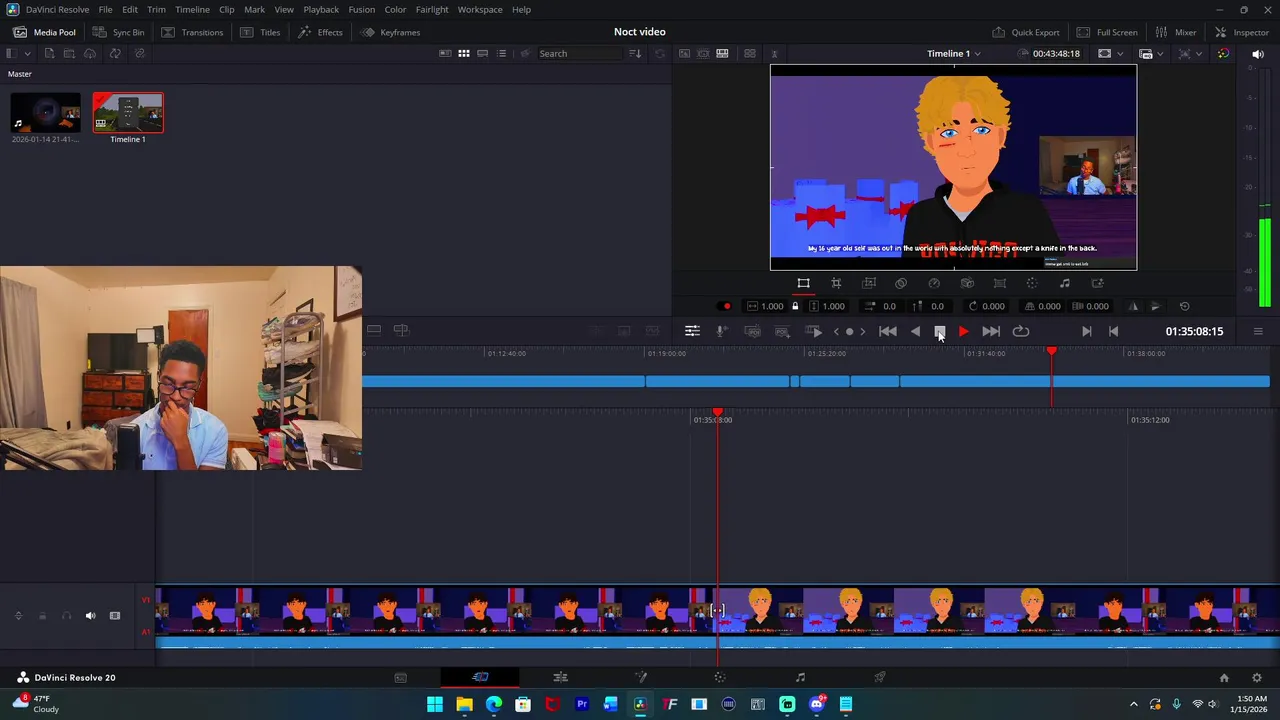The height and width of the screenshot is (720, 1280).
Task: Switch to the Media page
Action: click(x=400, y=677)
